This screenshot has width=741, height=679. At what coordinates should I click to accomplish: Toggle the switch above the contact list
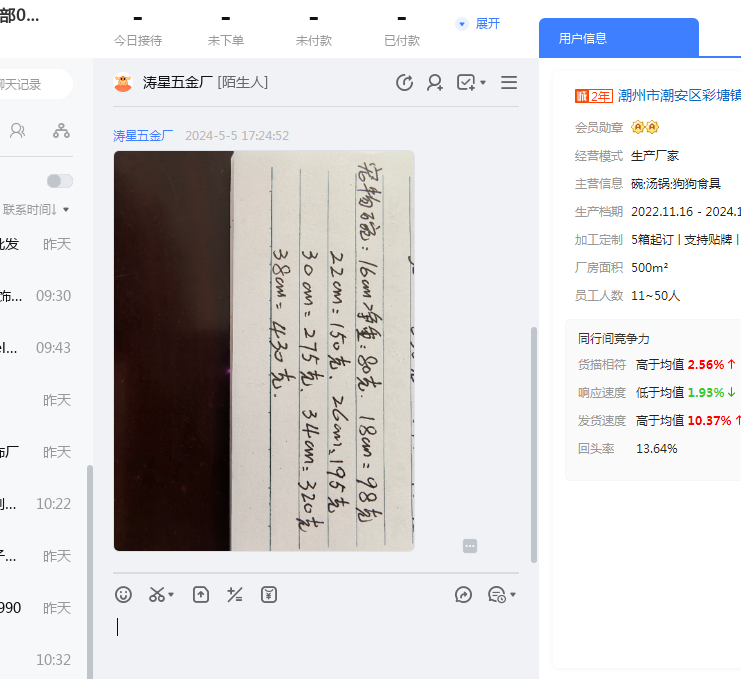(60, 181)
